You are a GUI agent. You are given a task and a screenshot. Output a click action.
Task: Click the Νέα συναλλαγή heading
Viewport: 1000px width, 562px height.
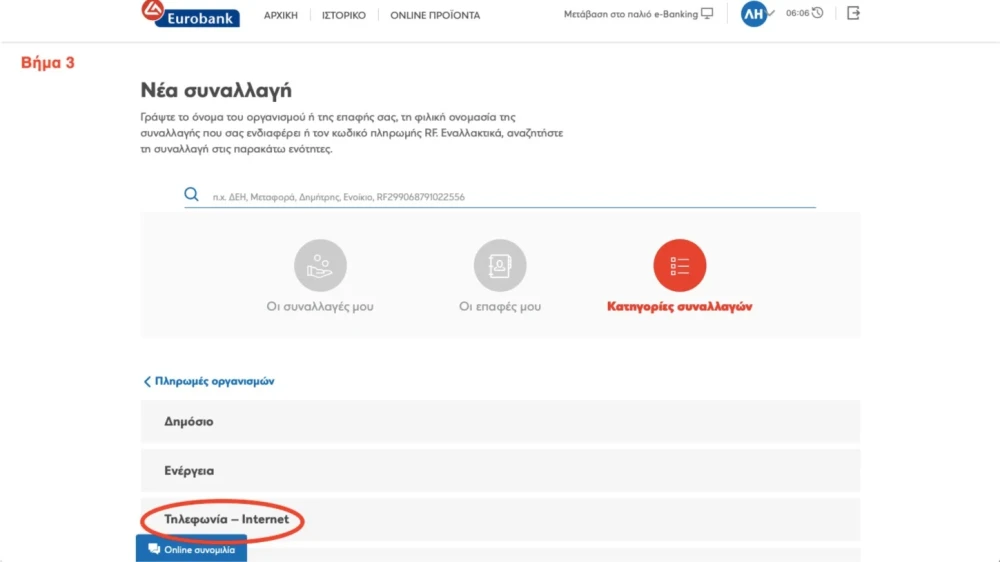(x=216, y=91)
